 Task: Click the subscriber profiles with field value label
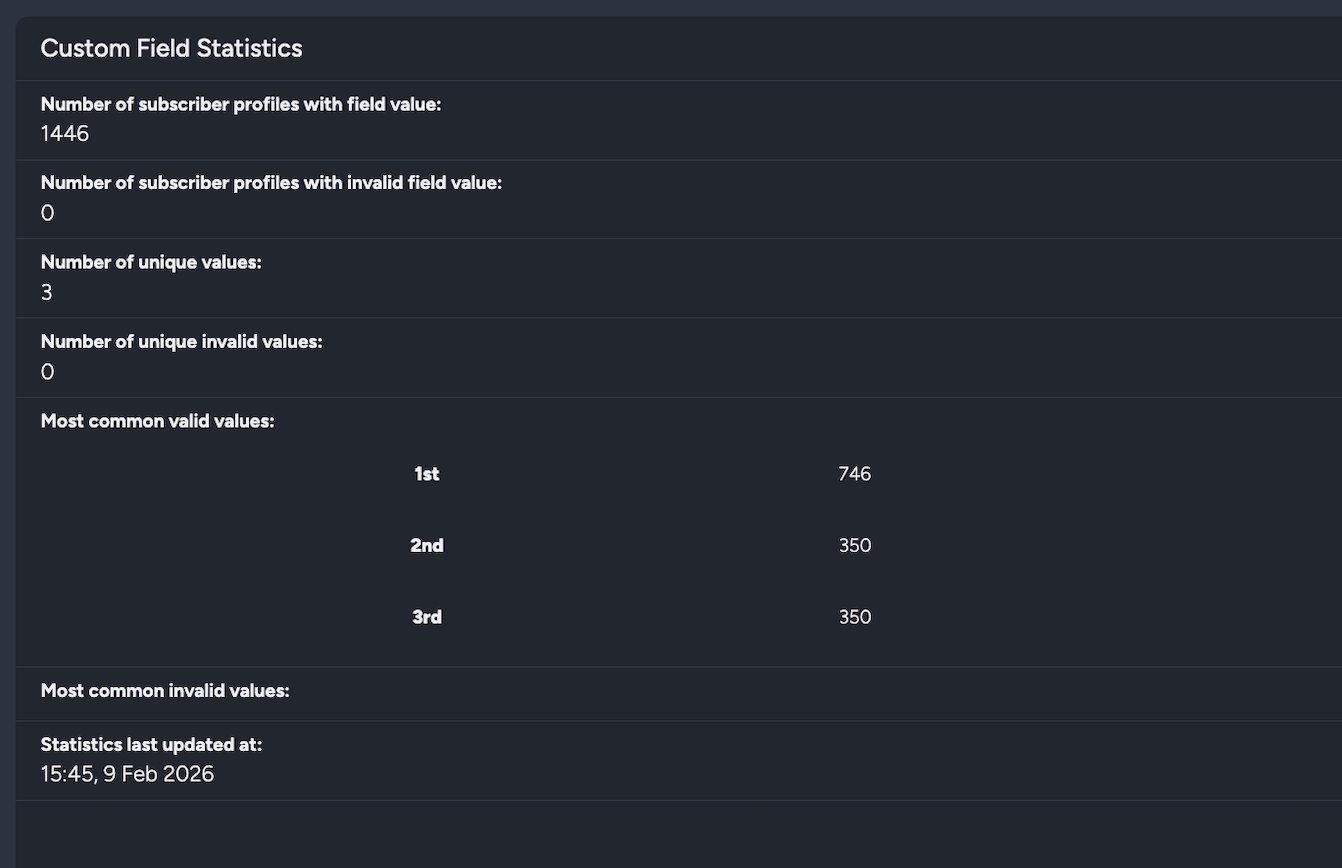[x=240, y=104]
